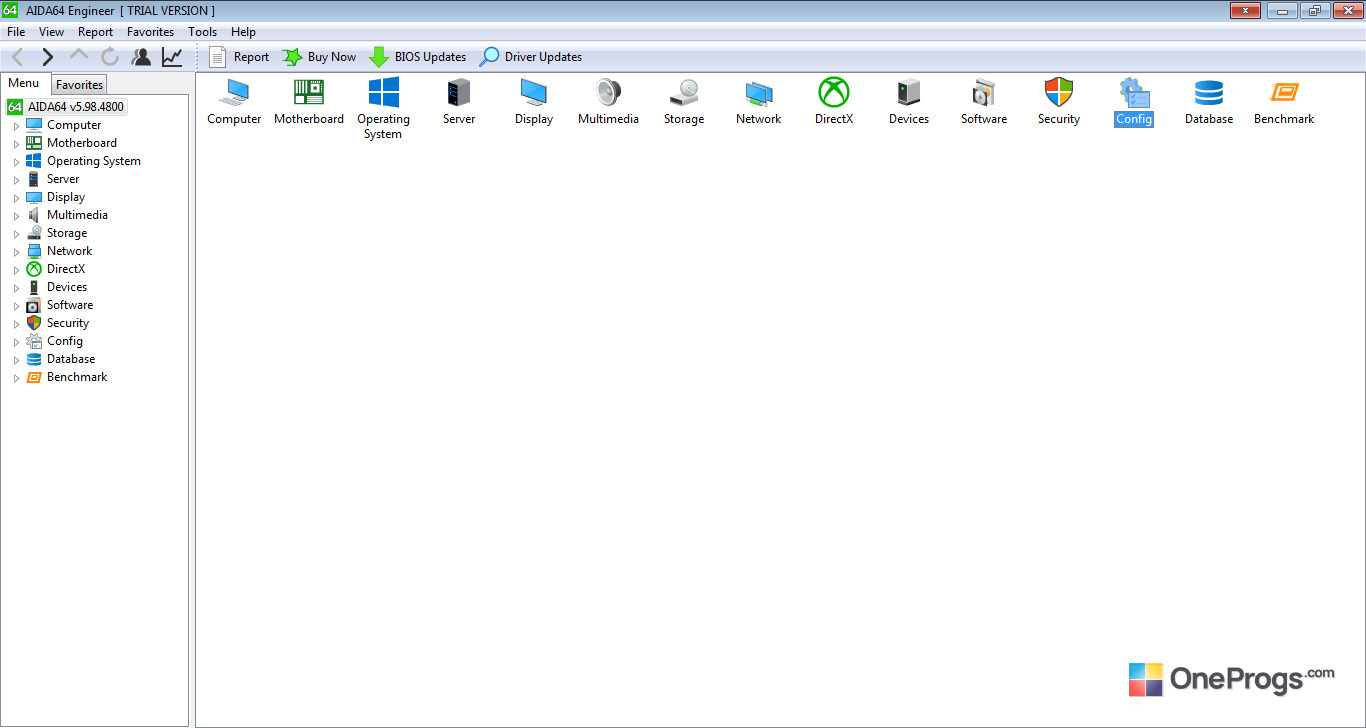Click the Report toolbar button
The image size is (1366, 728).
click(239, 57)
